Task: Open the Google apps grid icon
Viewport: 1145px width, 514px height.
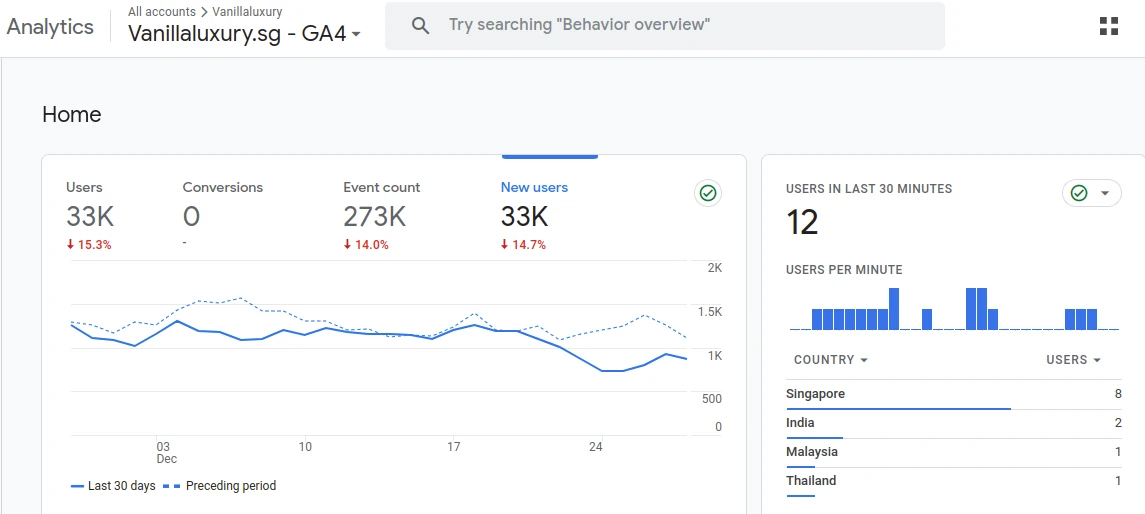Action: pos(1108,26)
